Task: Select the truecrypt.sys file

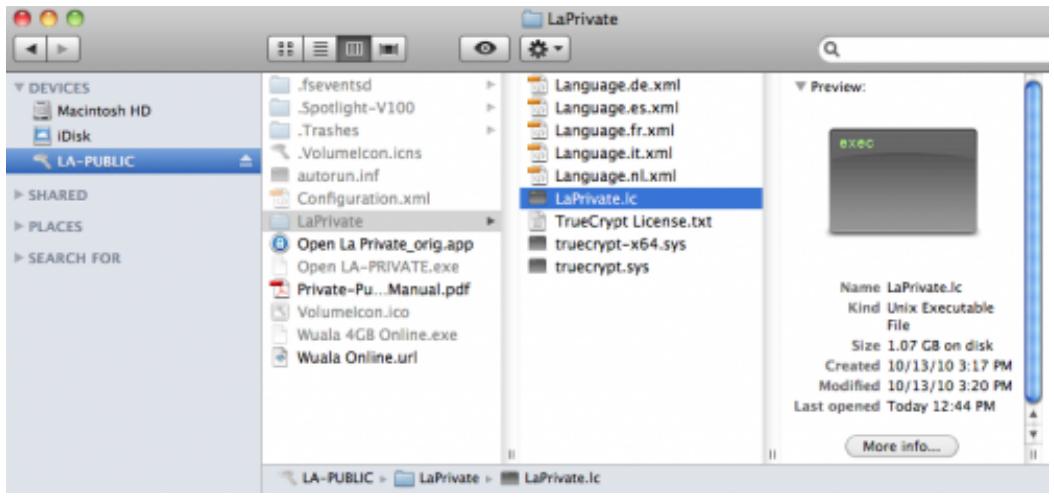Action: tap(641, 267)
